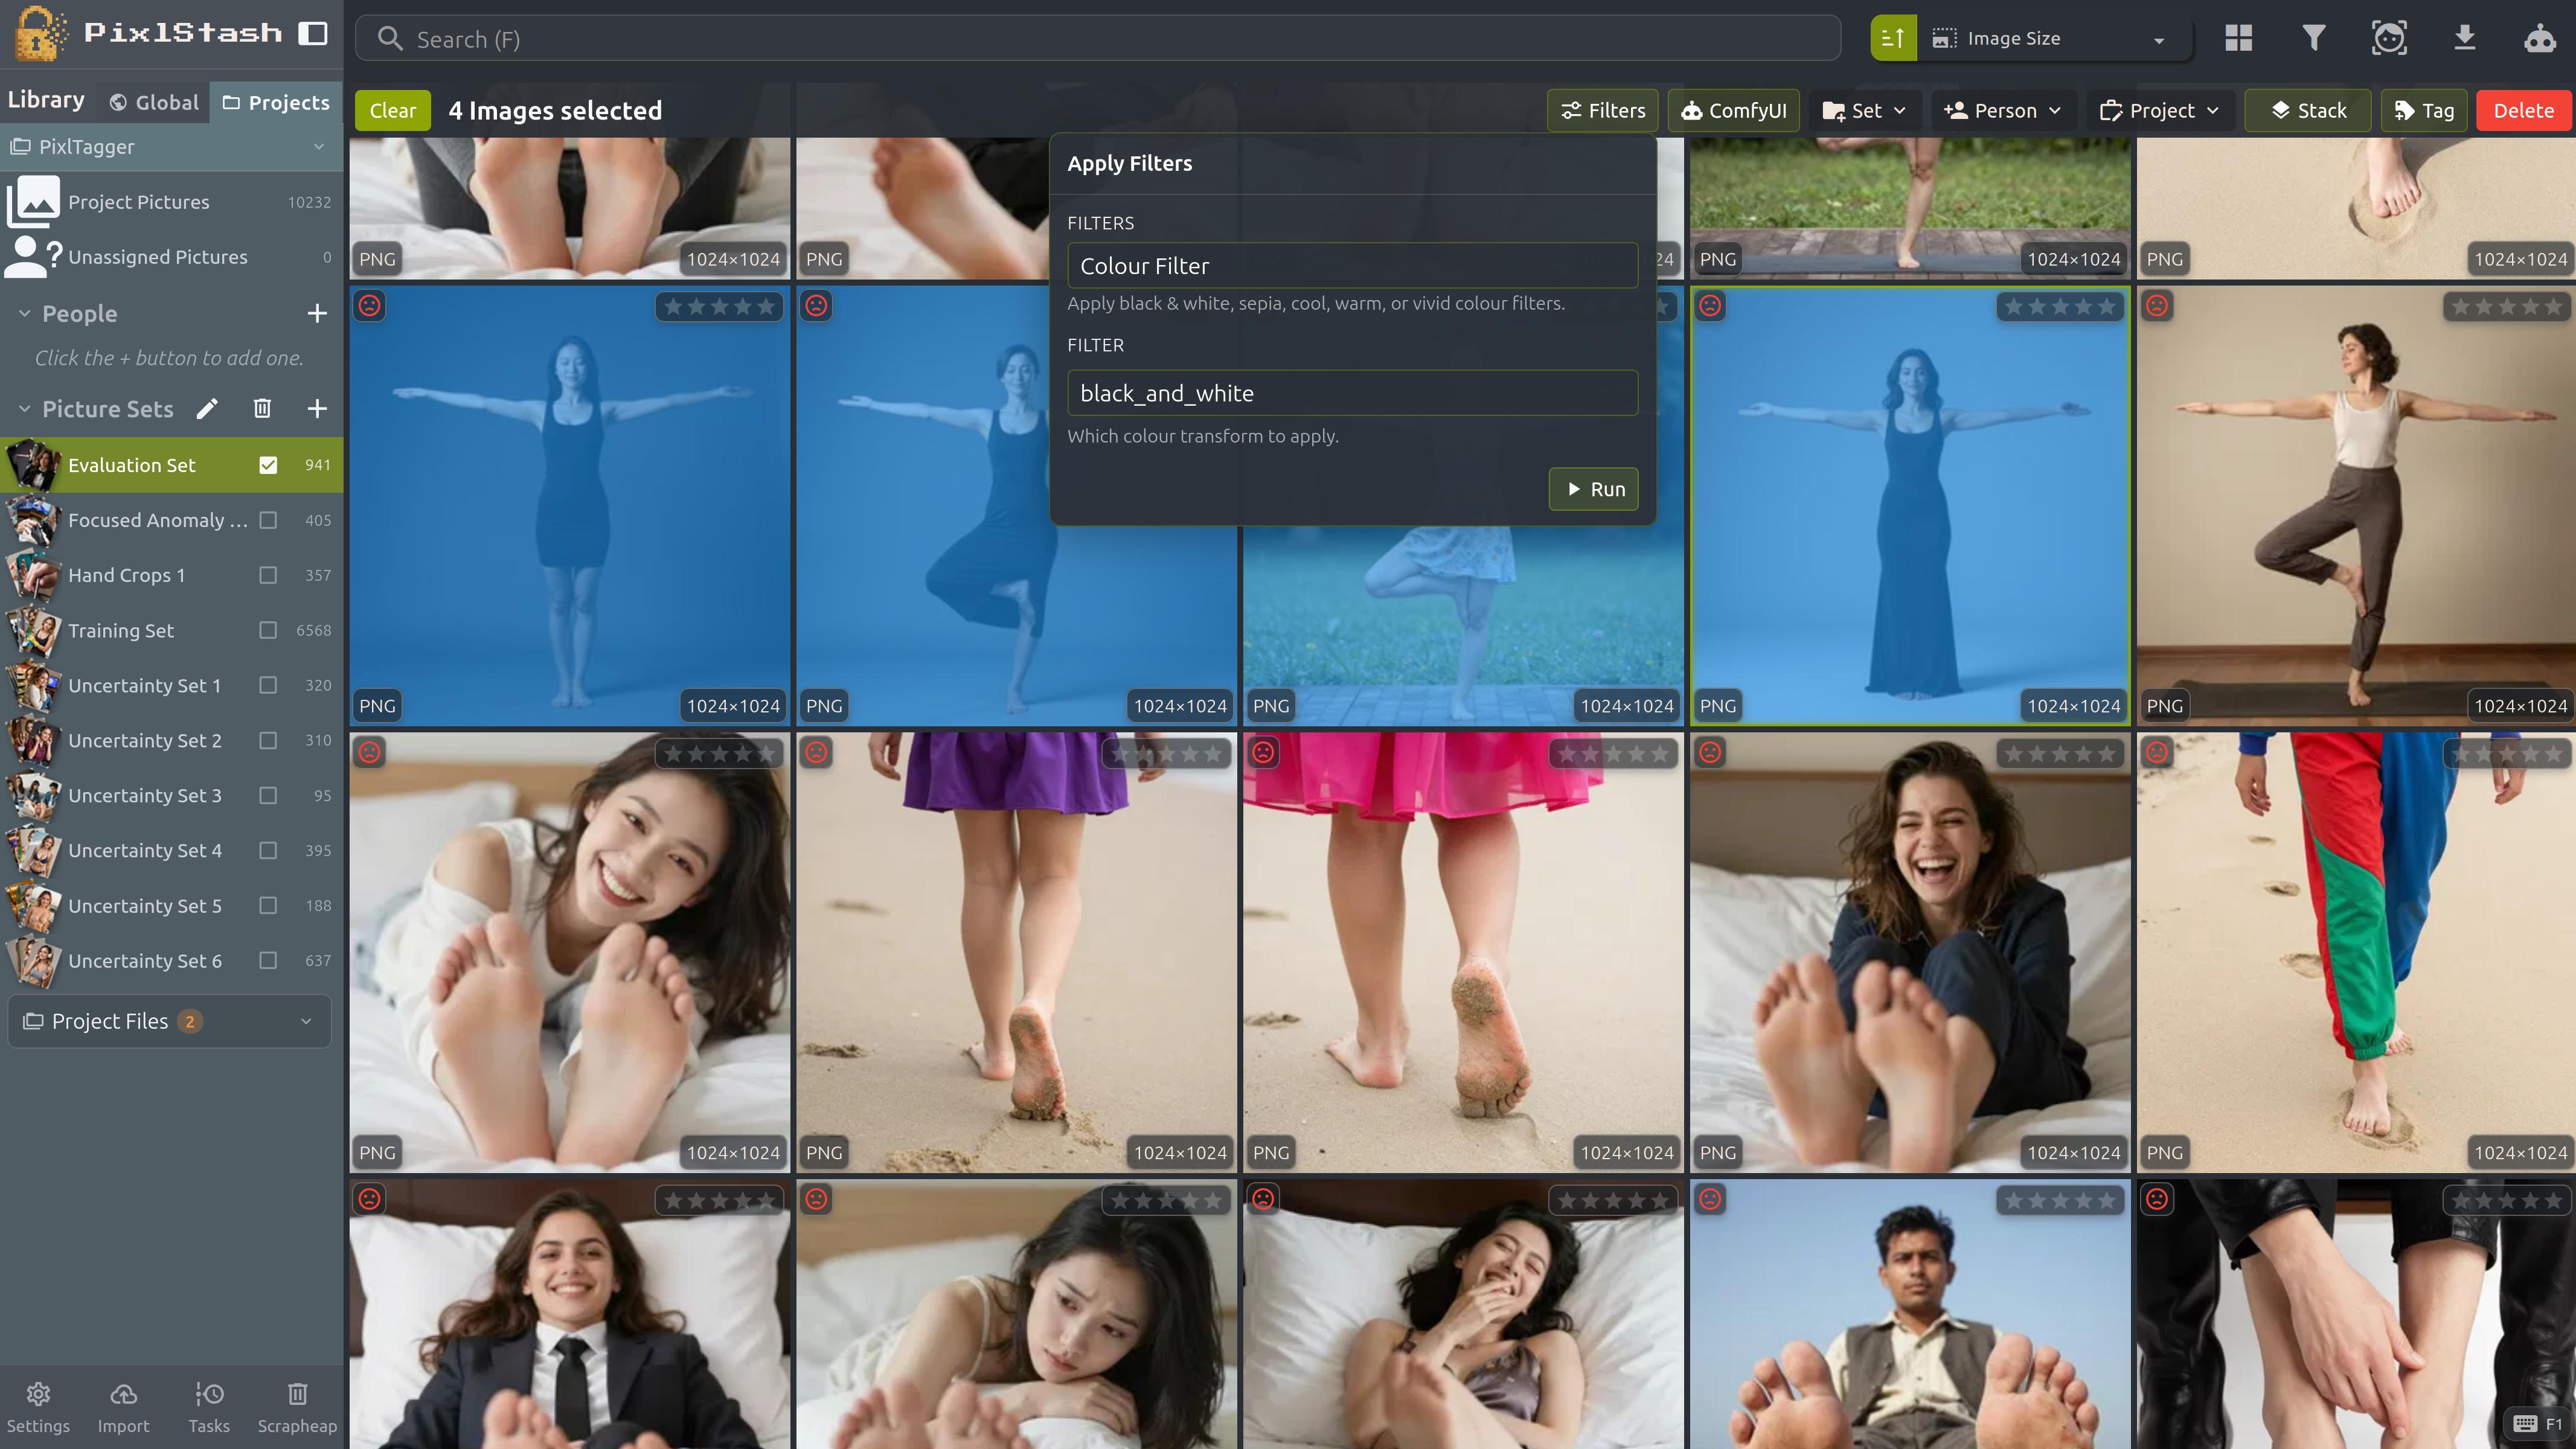Click the robot icon at top right
This screenshot has height=1449, width=2576.
pos(2539,39)
